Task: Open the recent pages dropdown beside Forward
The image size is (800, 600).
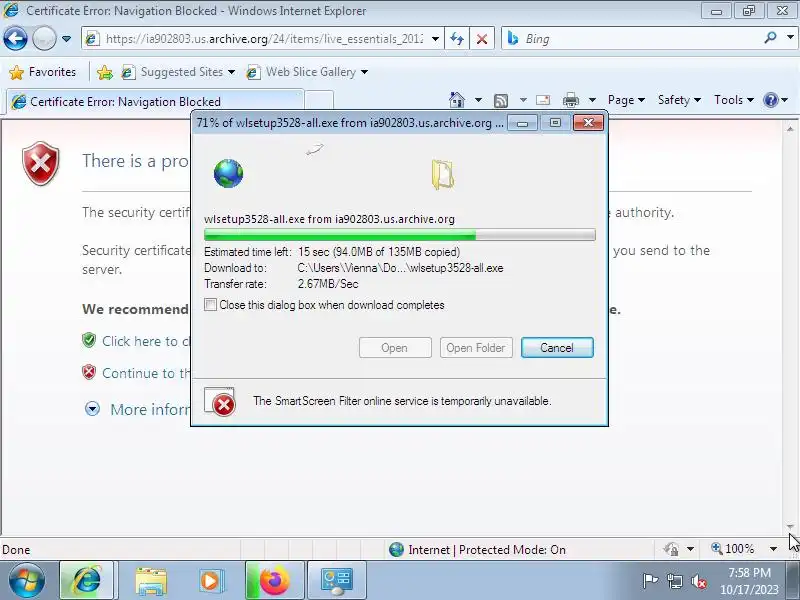Action: 66,39
